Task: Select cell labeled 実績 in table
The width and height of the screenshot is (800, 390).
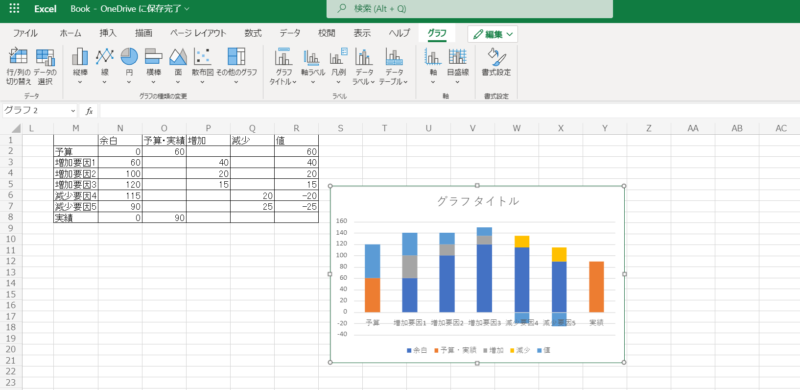Action: (76, 217)
